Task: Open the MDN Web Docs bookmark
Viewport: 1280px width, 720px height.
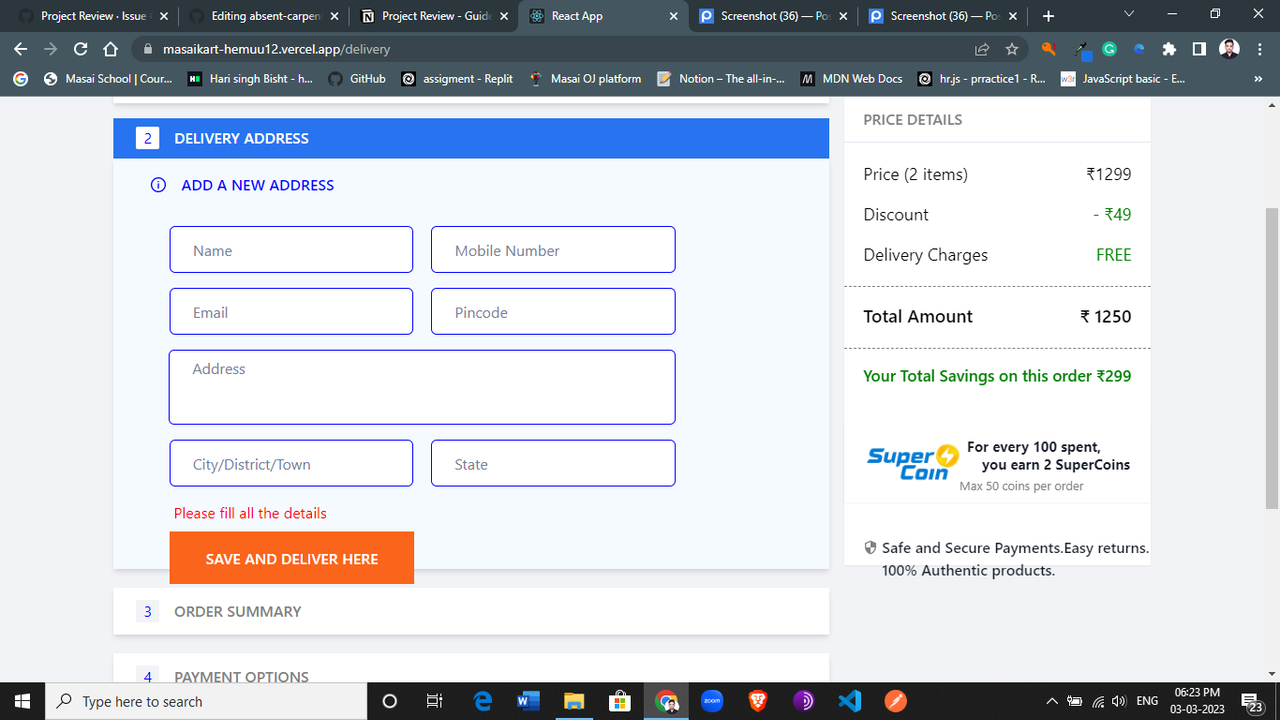Action: [851, 79]
